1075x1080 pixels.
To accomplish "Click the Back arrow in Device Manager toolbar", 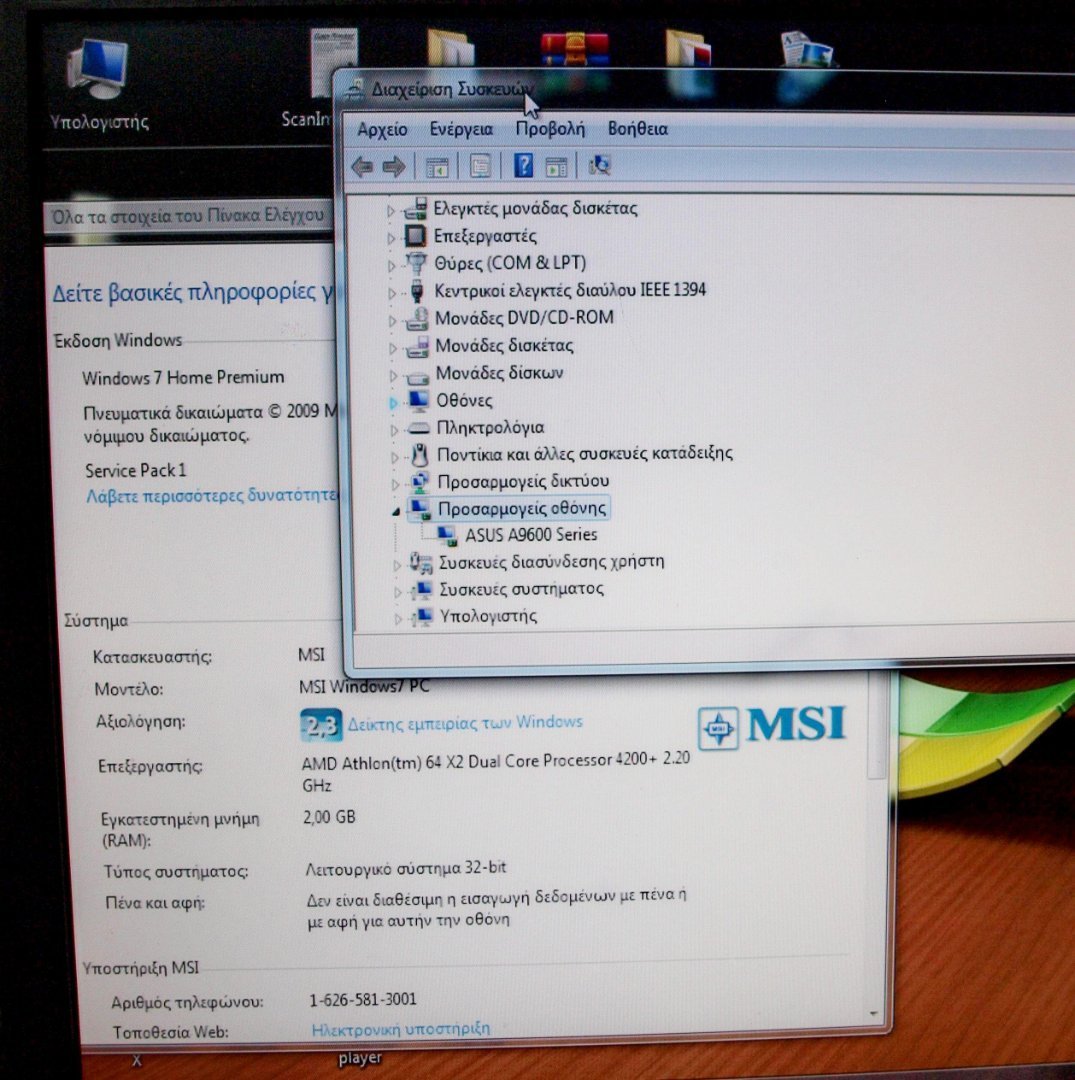I will [x=362, y=166].
